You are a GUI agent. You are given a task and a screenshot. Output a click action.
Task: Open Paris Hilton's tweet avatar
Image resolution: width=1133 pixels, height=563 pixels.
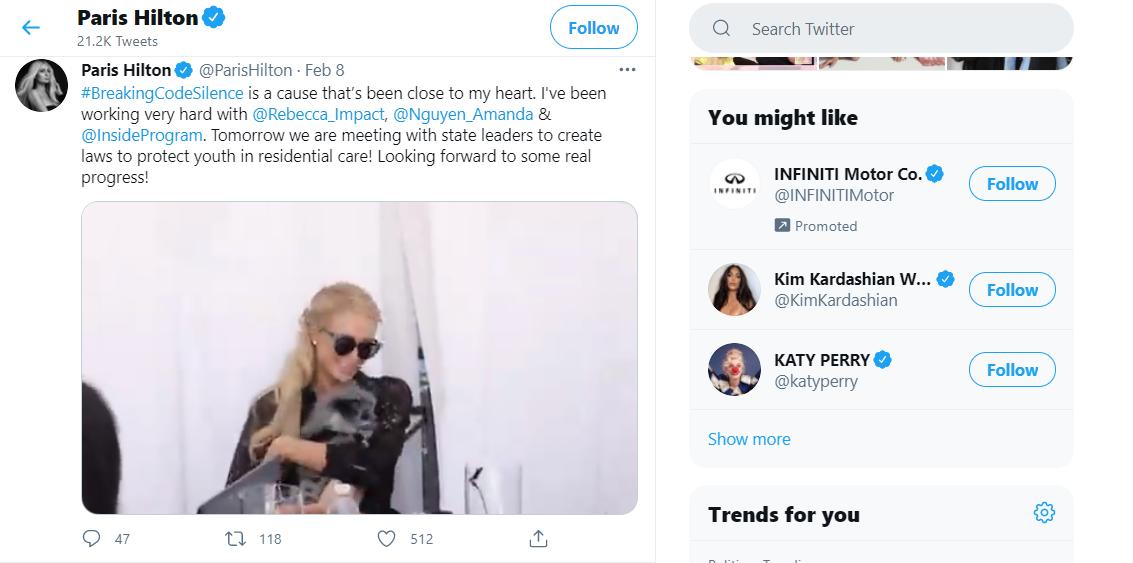coord(42,86)
